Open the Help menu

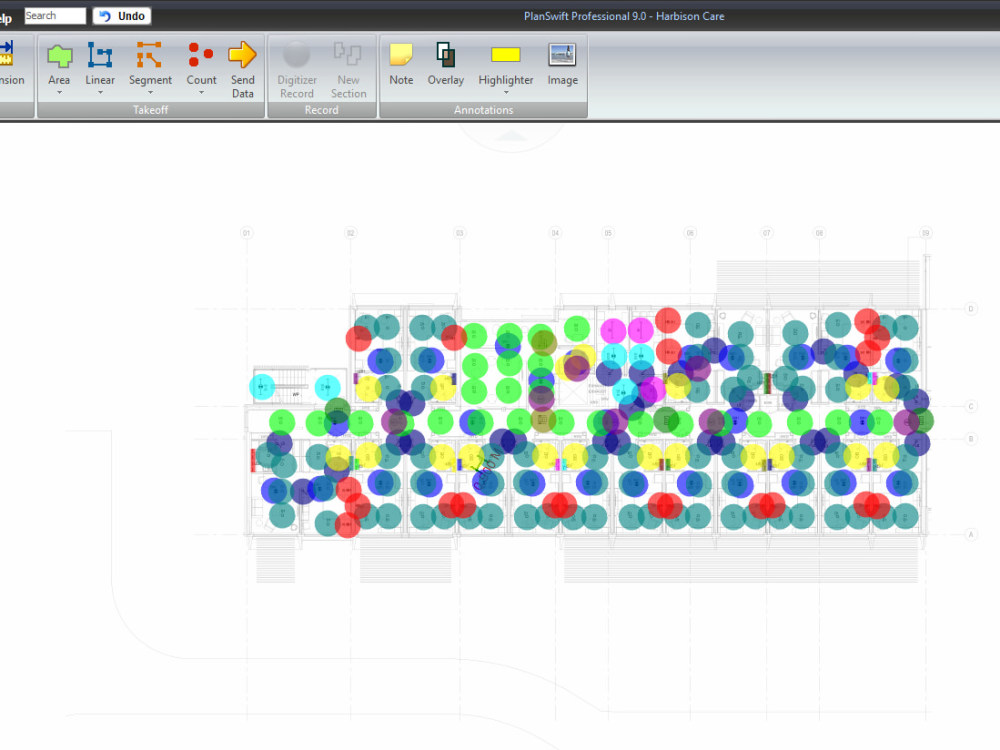click(x=6, y=18)
